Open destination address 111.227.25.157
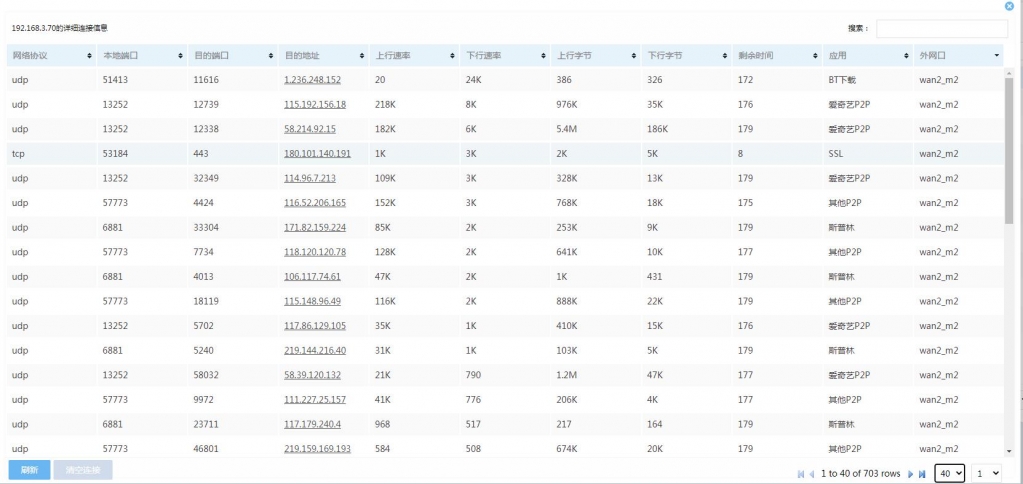The width and height of the screenshot is (1023, 484). pos(315,399)
